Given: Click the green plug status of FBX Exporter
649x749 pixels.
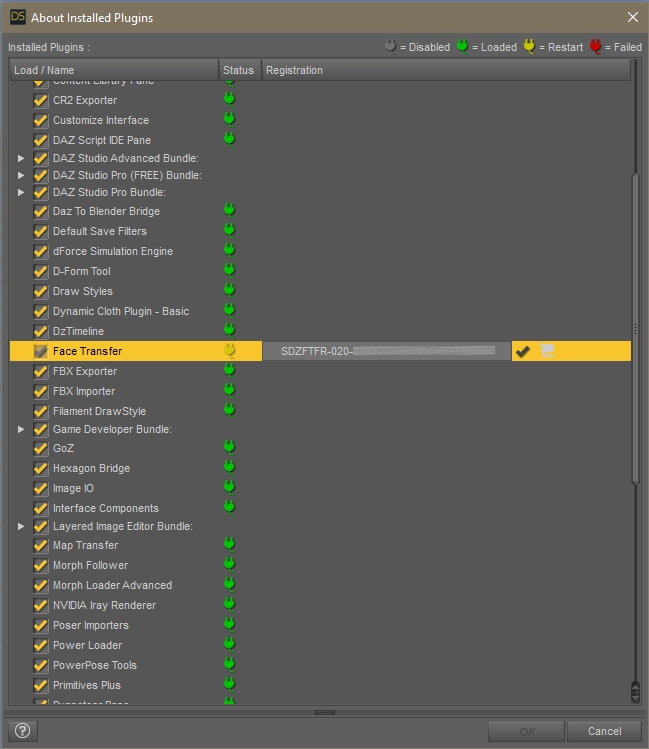Looking at the screenshot, I should 230,371.
